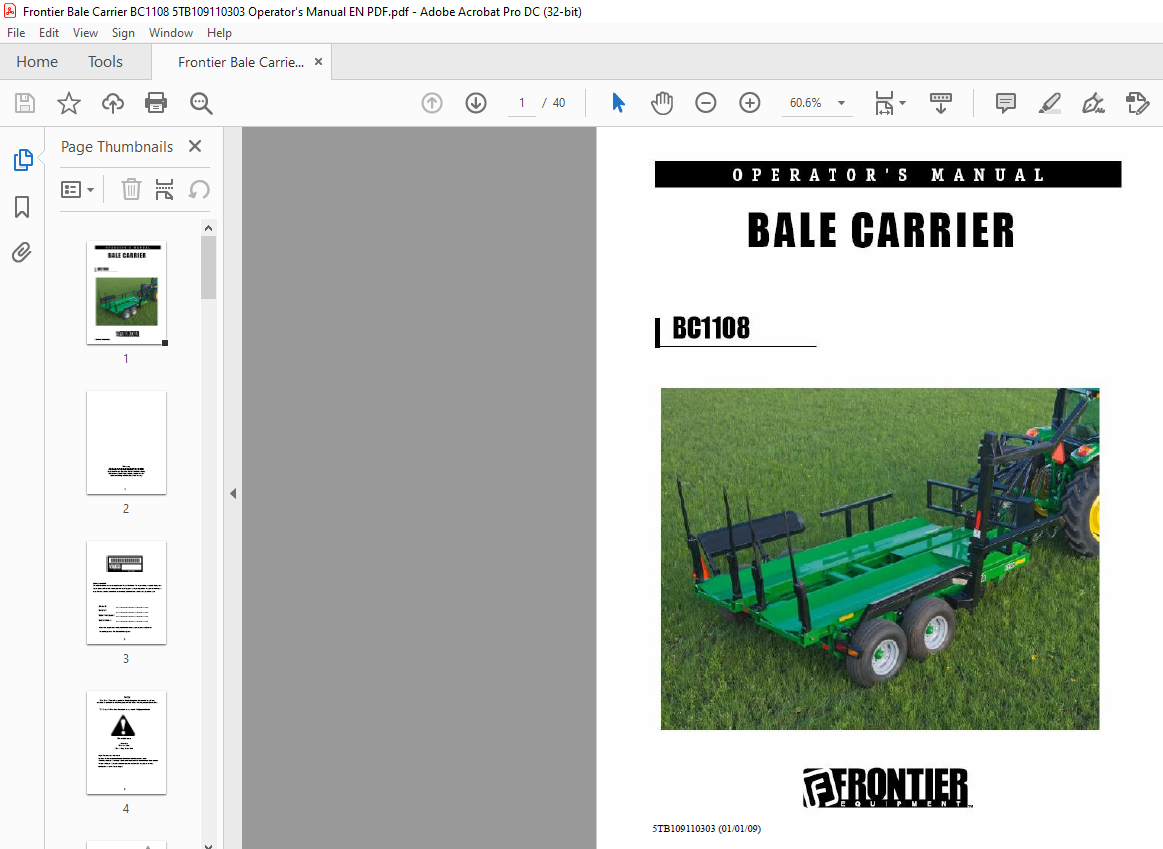Image resolution: width=1163 pixels, height=849 pixels.
Task: Open the Window menu
Action: 171,33
